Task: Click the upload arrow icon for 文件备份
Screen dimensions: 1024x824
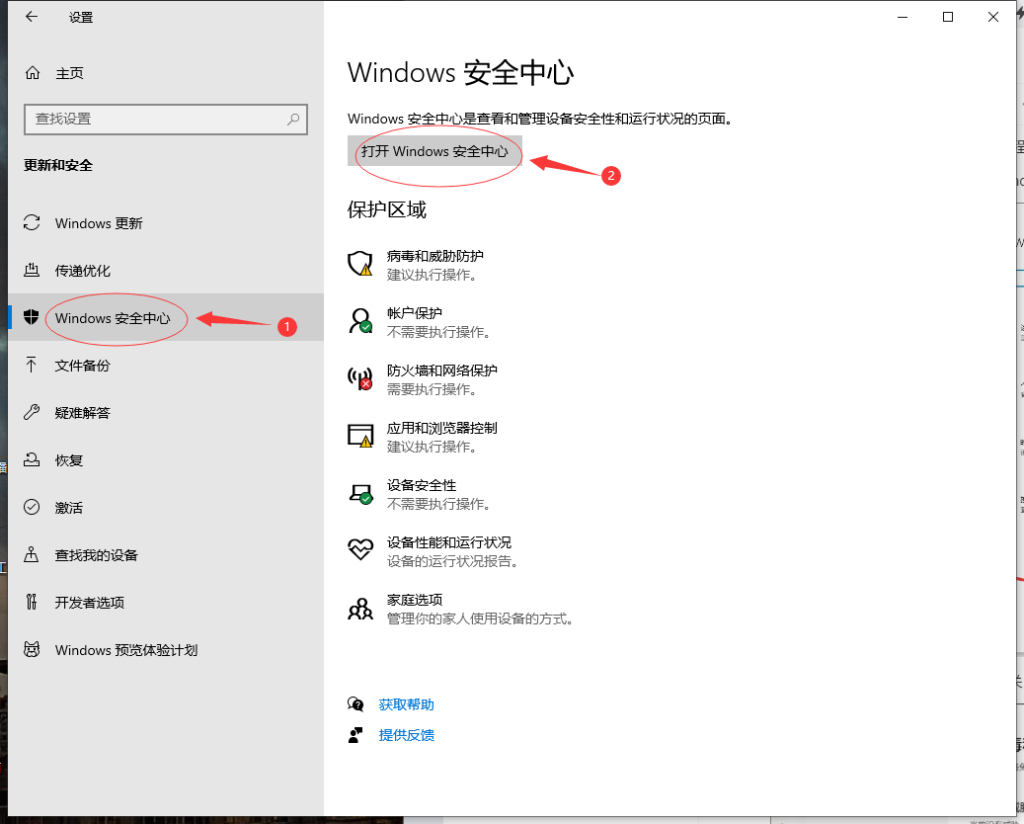Action: click(x=31, y=364)
